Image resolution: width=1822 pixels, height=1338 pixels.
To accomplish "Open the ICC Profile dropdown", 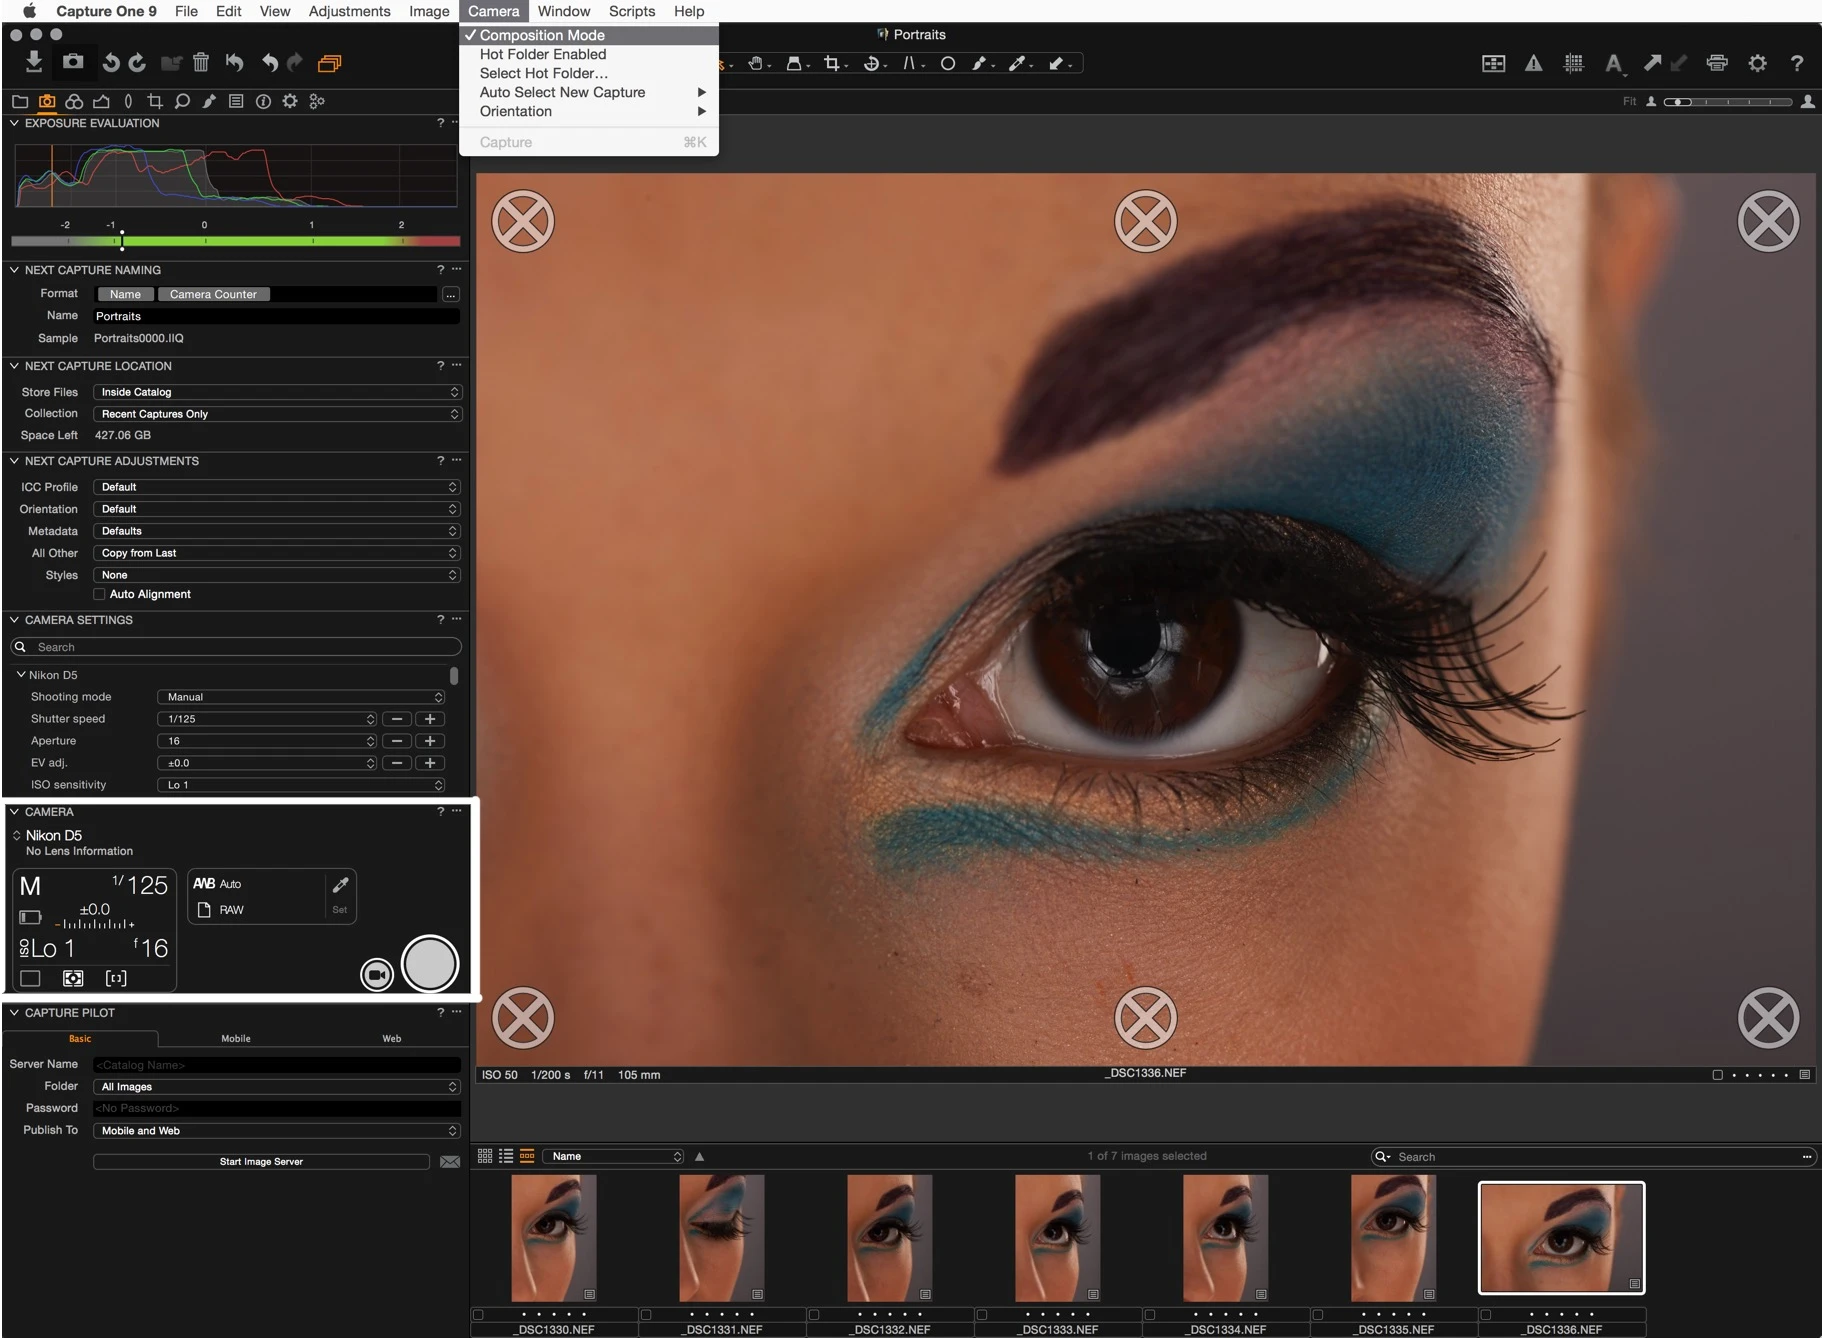I will (277, 487).
